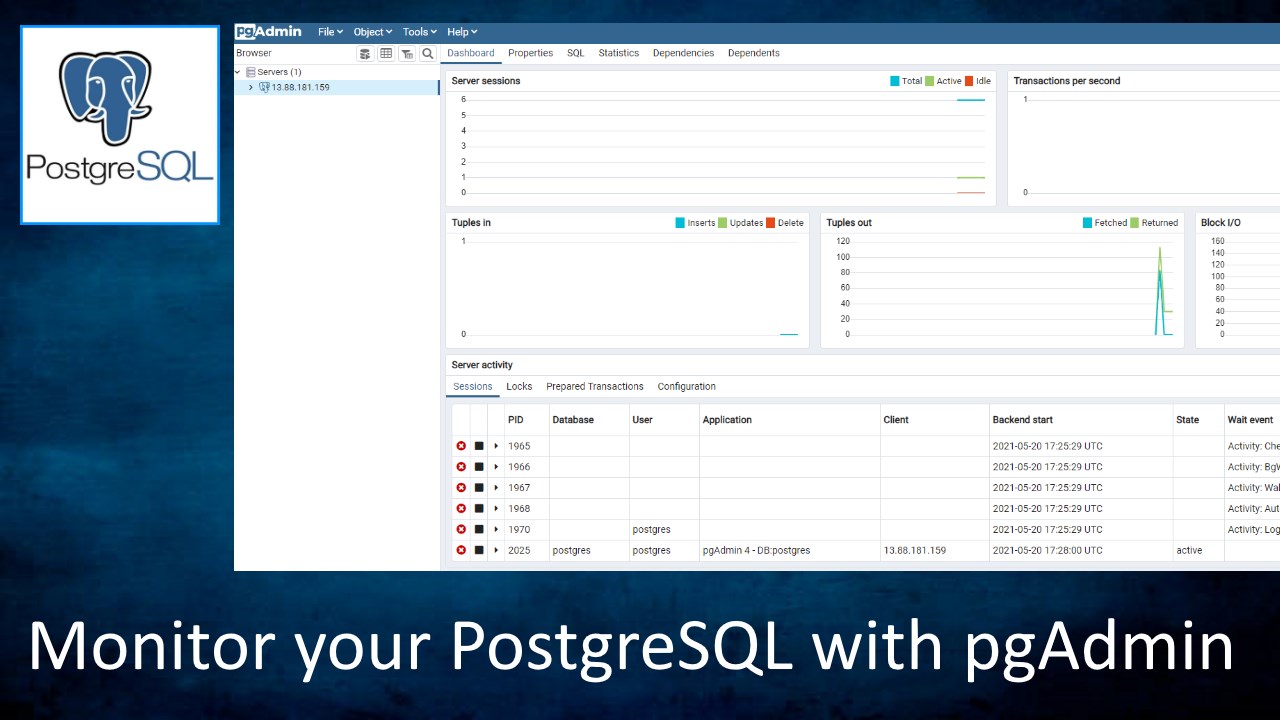1280x720 pixels.
Task: Click the Filtered Rows icon
Action: point(407,54)
